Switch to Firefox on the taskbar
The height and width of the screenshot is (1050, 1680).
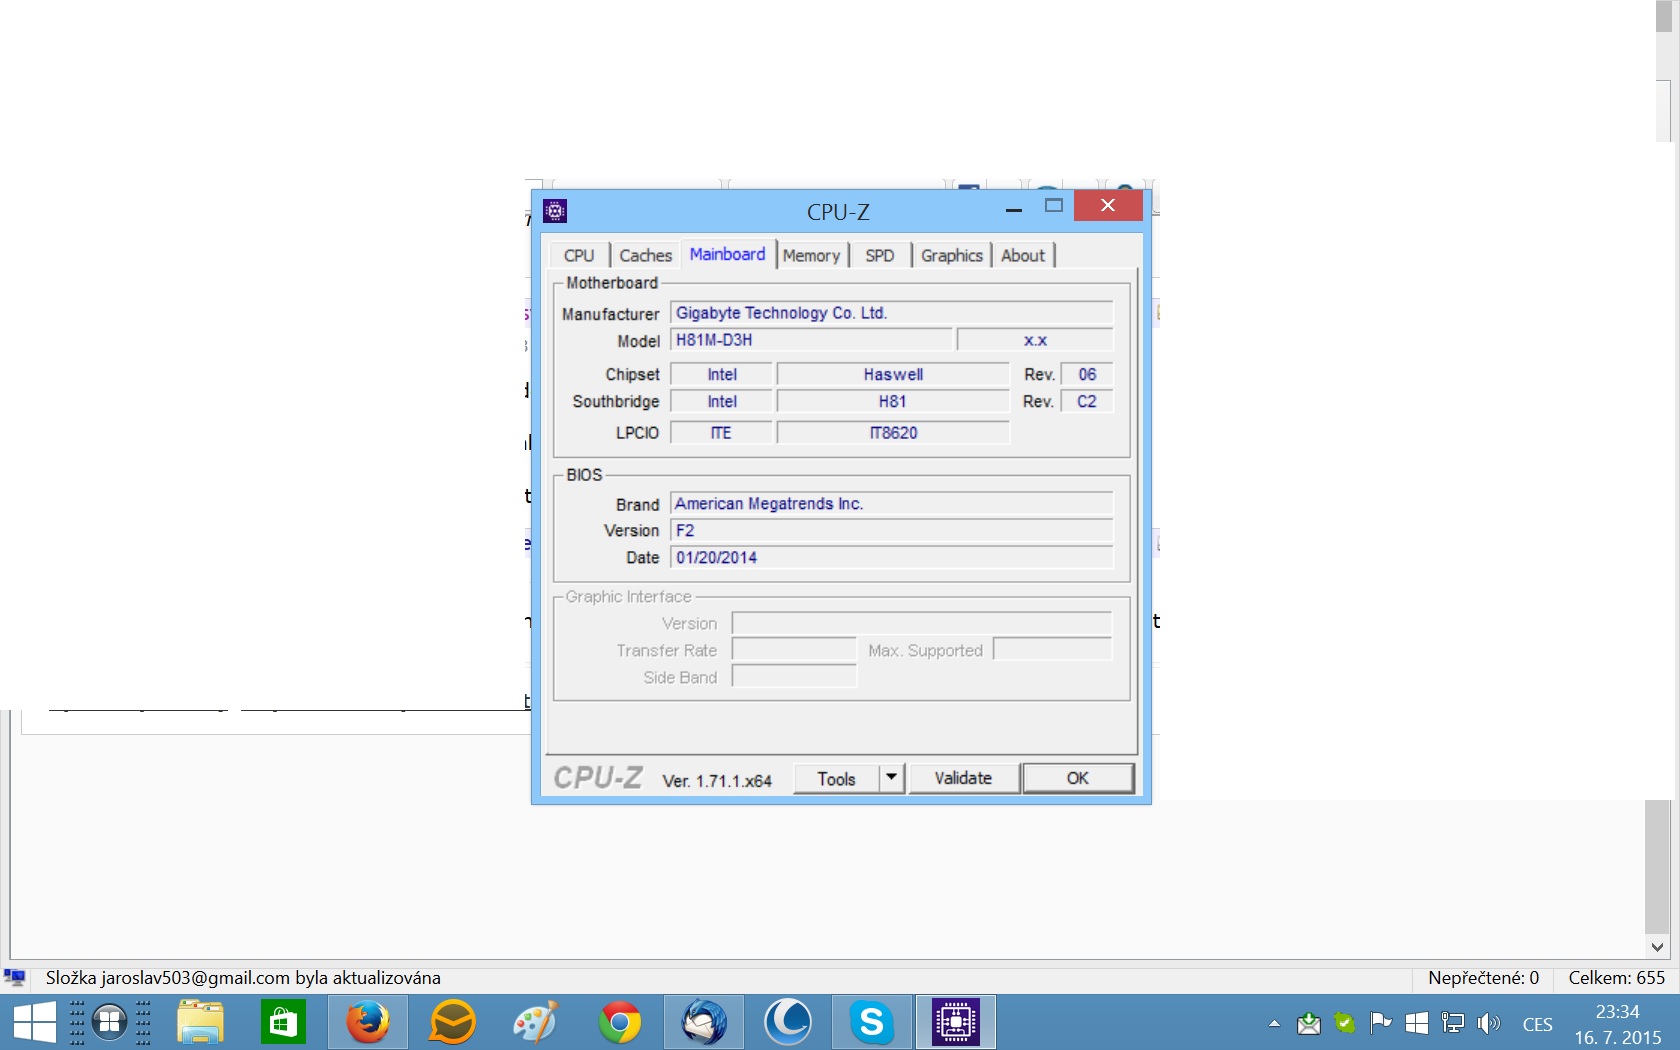tap(368, 1022)
